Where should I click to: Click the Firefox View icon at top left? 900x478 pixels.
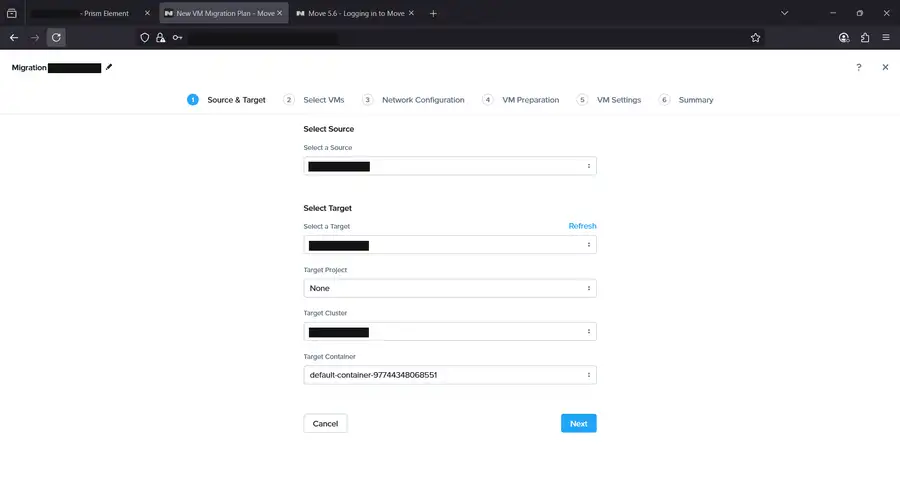(11, 13)
